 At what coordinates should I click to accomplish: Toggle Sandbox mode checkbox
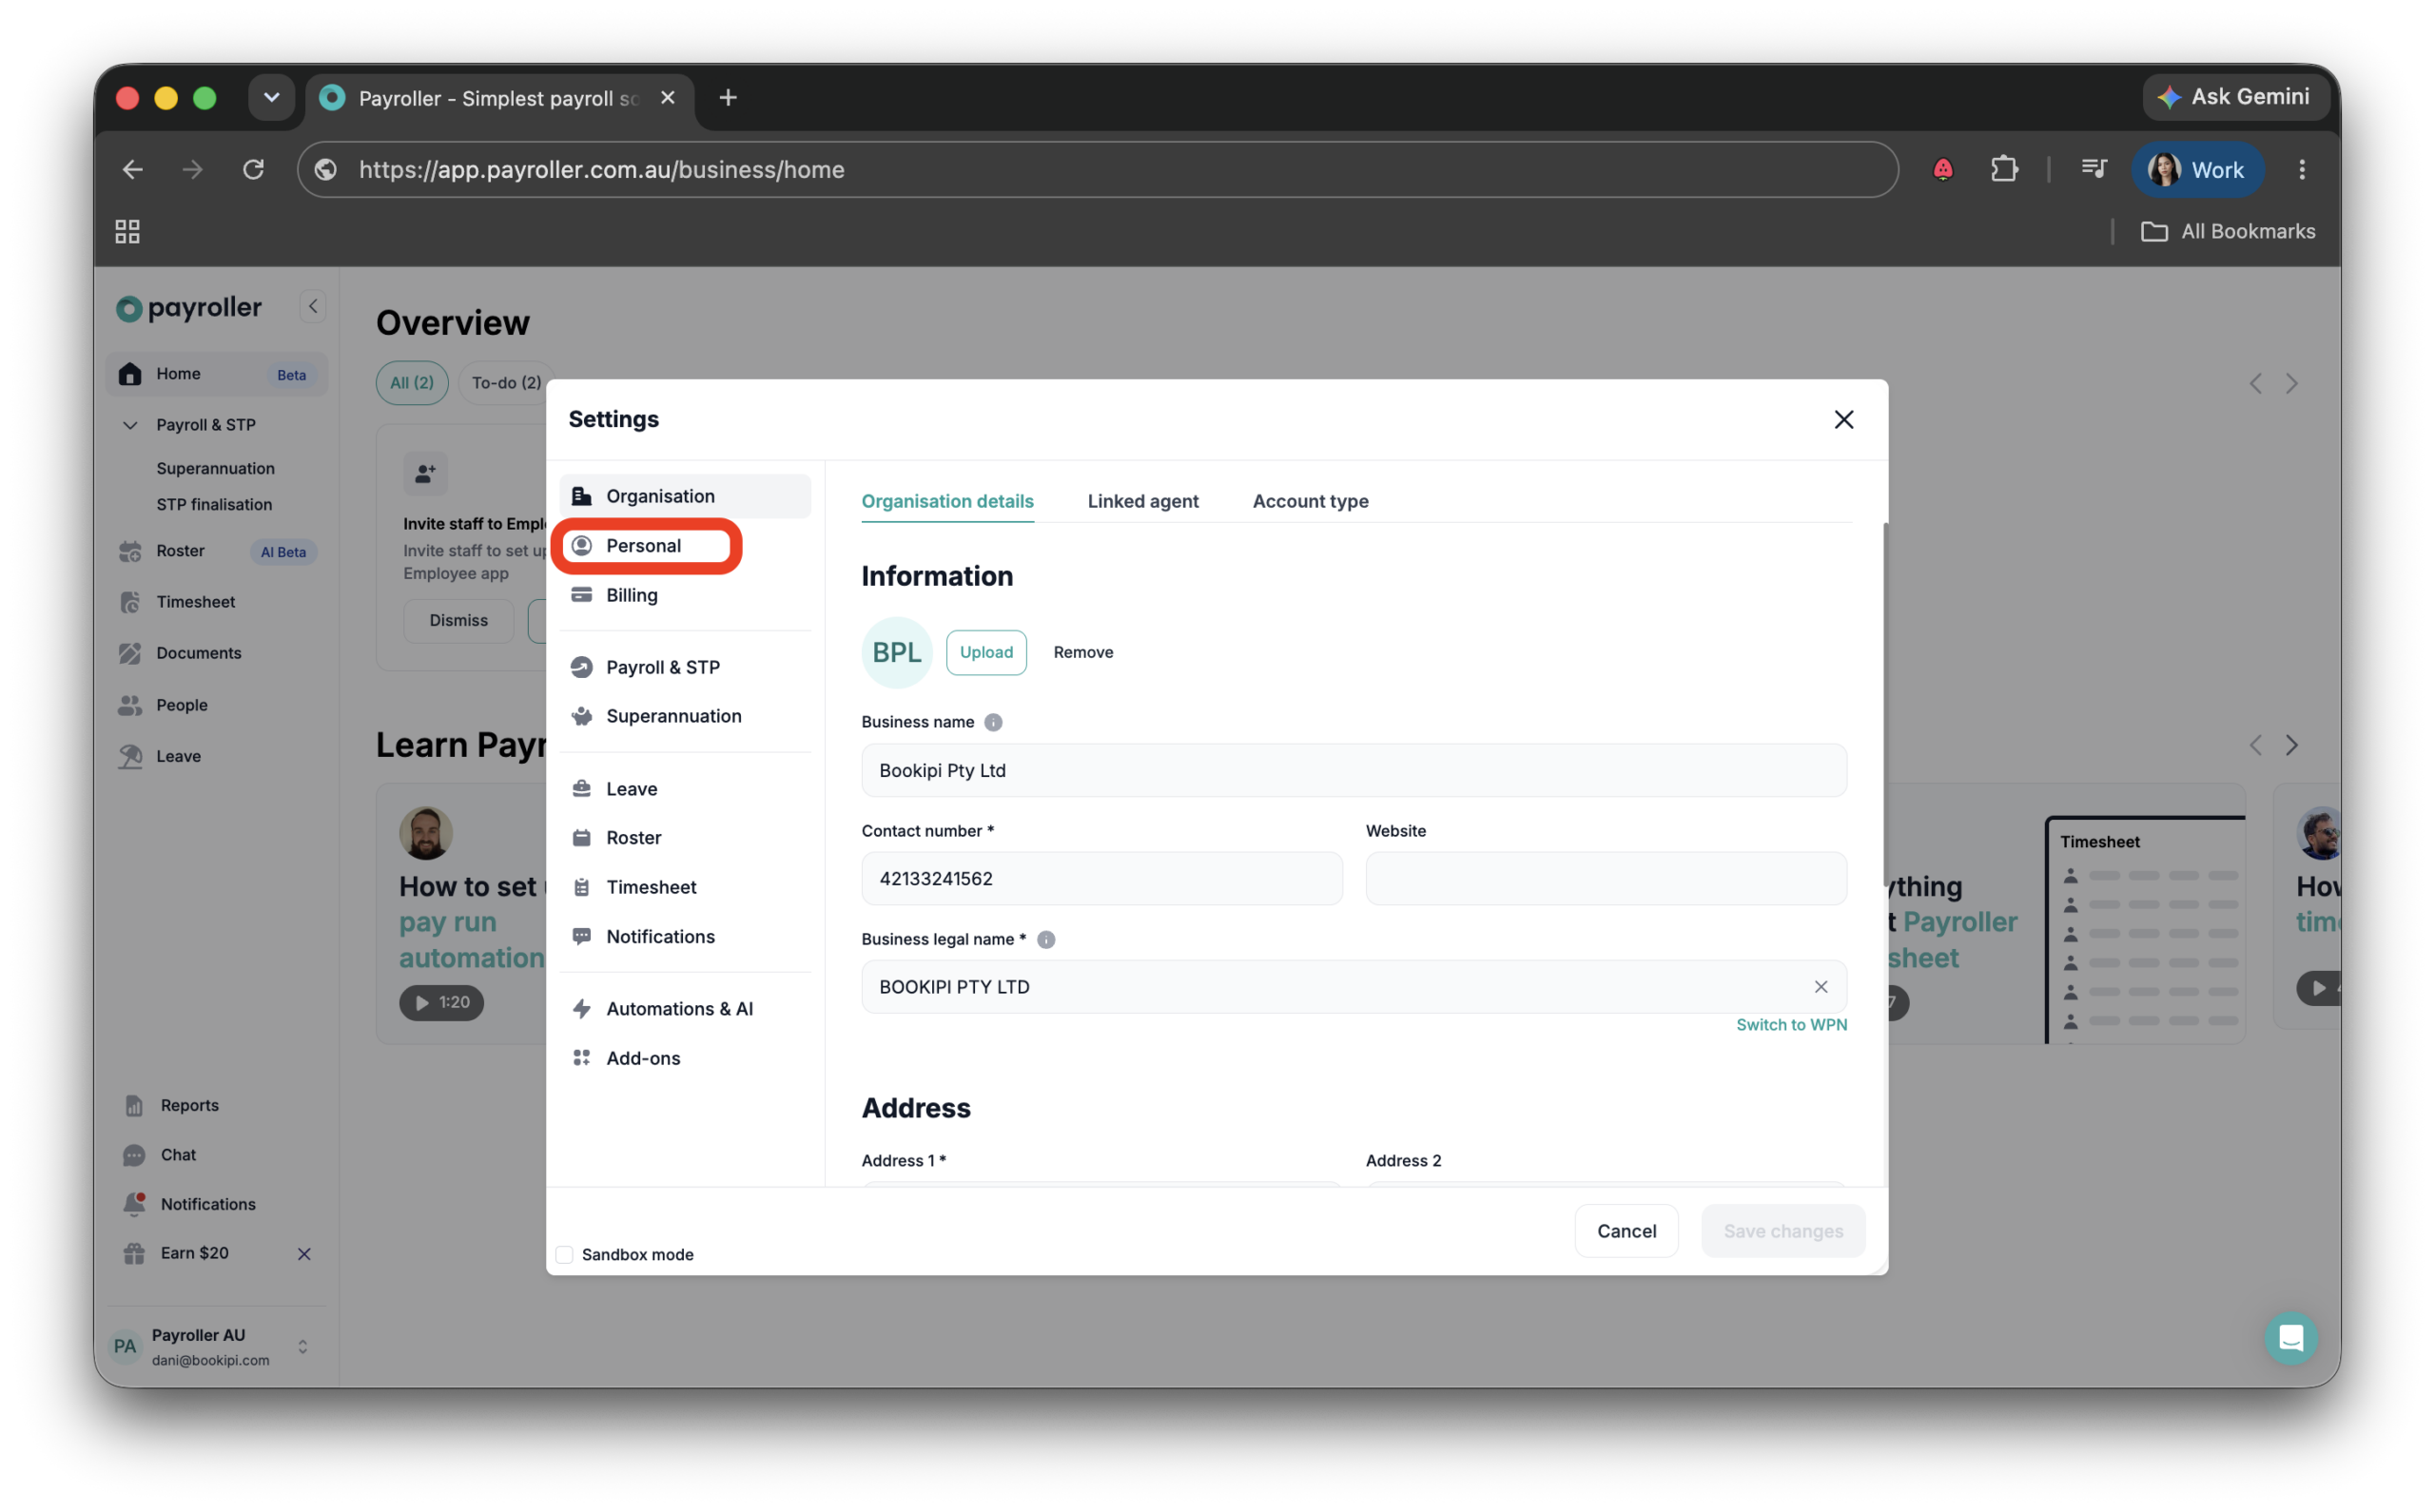coord(564,1254)
